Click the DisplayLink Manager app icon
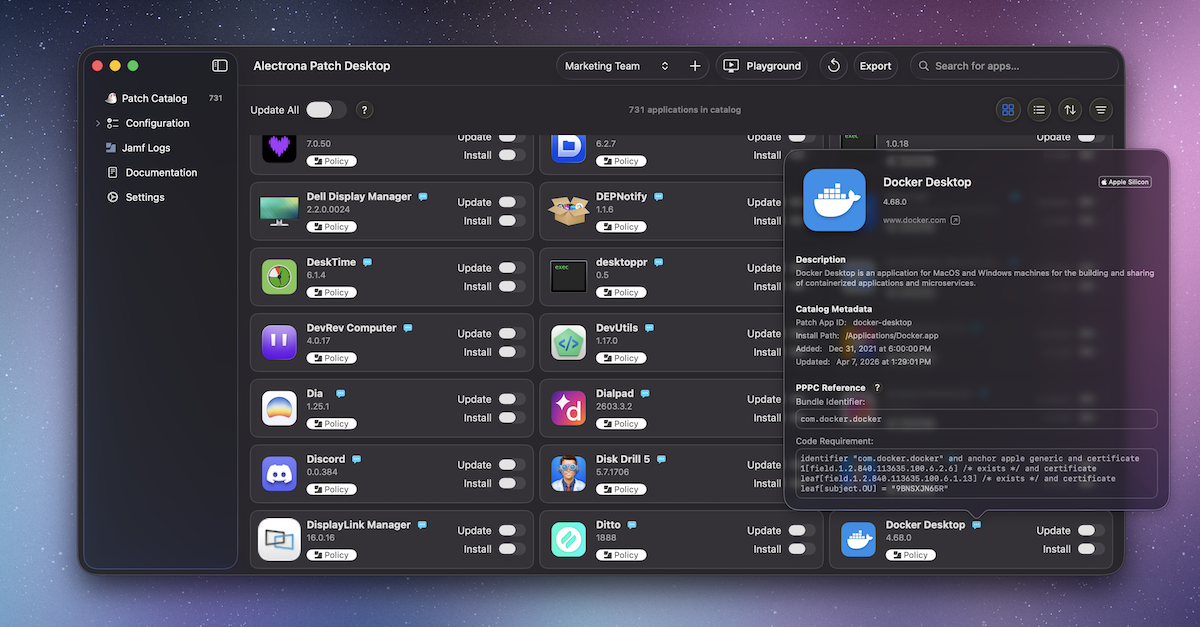Screen dimensions: 1200x627 279,539
